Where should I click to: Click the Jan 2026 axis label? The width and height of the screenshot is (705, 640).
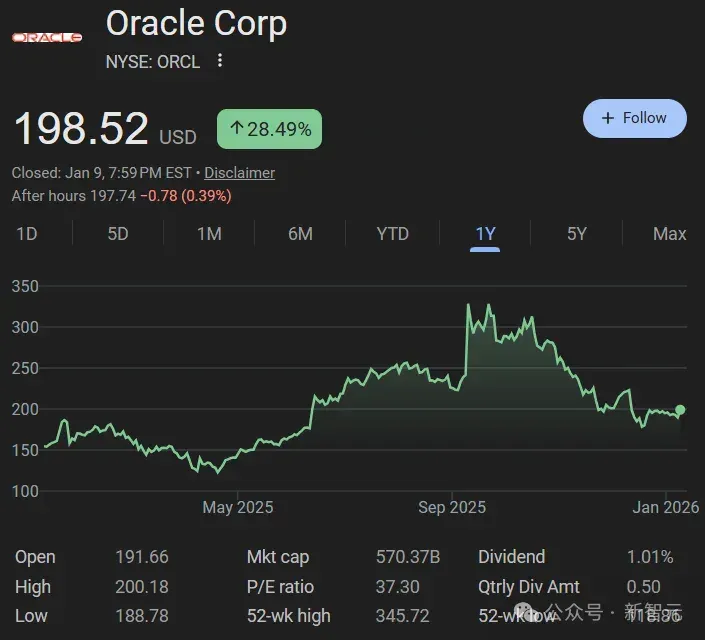[x=665, y=507]
